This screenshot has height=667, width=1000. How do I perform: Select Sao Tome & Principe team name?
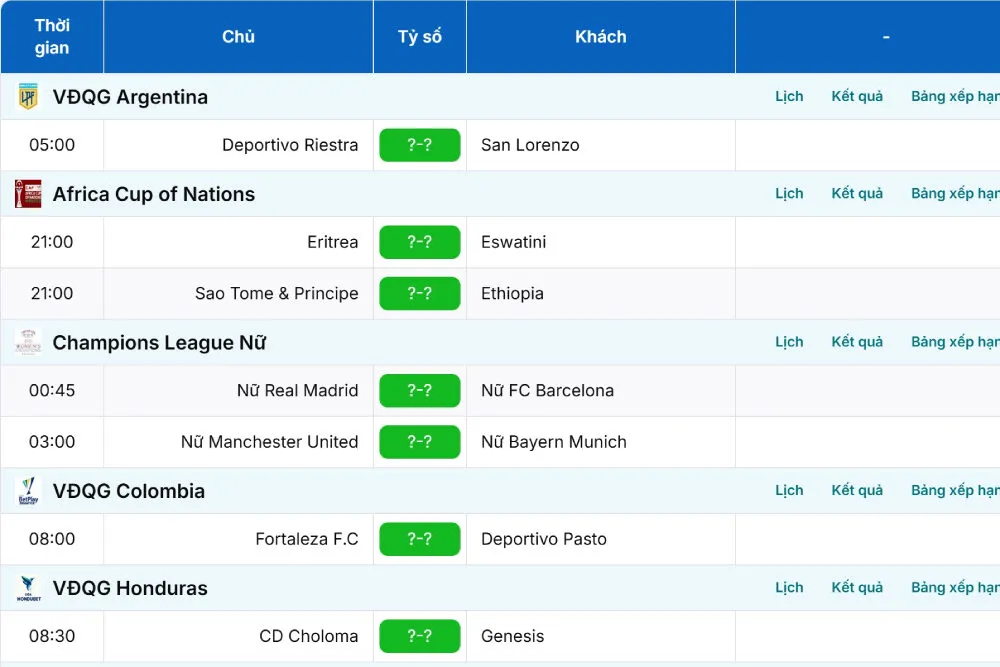276,294
